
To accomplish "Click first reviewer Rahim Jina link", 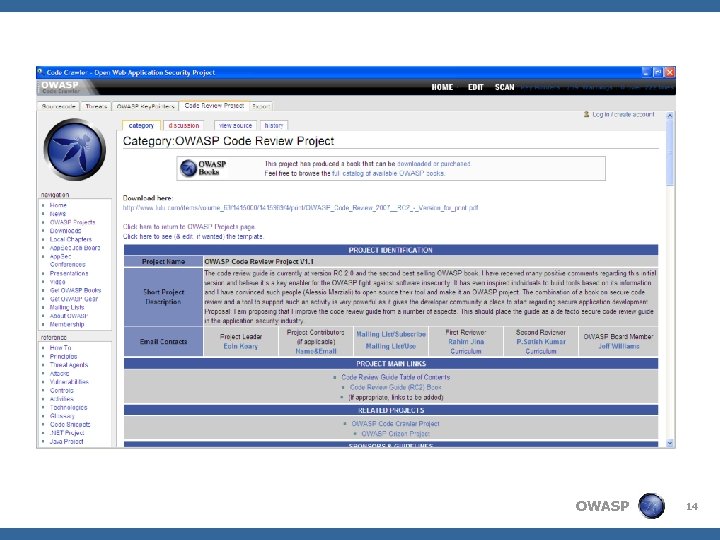I will 466,342.
